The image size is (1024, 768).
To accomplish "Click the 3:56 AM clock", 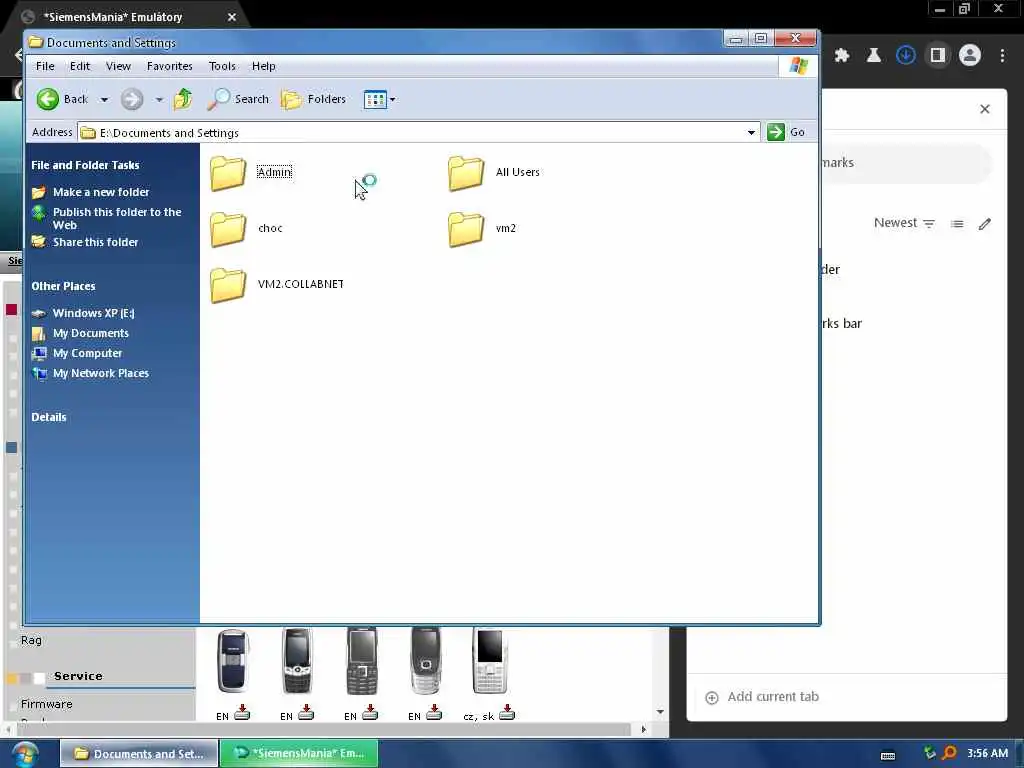I will (987, 753).
